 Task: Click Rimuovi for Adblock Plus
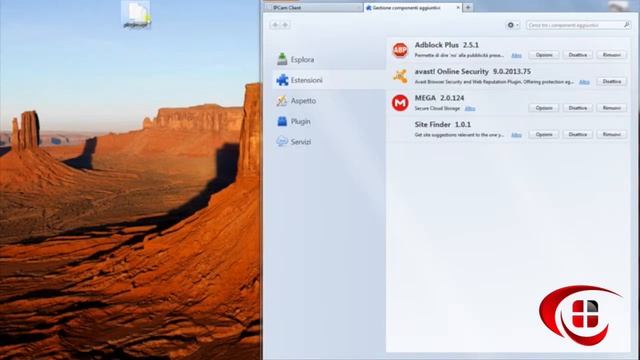point(611,55)
